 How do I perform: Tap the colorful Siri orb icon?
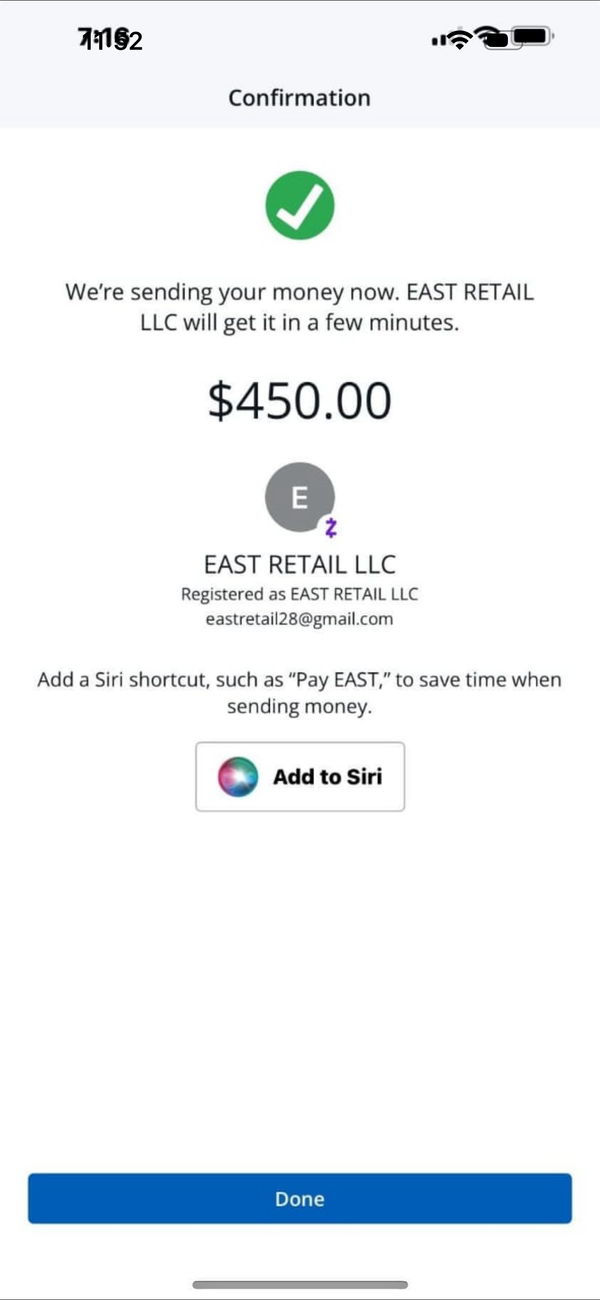[239, 777]
